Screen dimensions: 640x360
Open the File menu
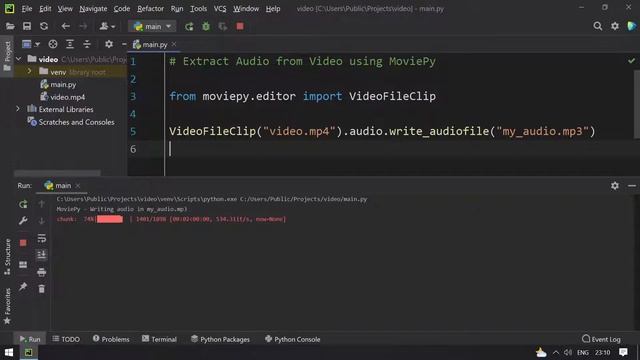click(x=27, y=9)
